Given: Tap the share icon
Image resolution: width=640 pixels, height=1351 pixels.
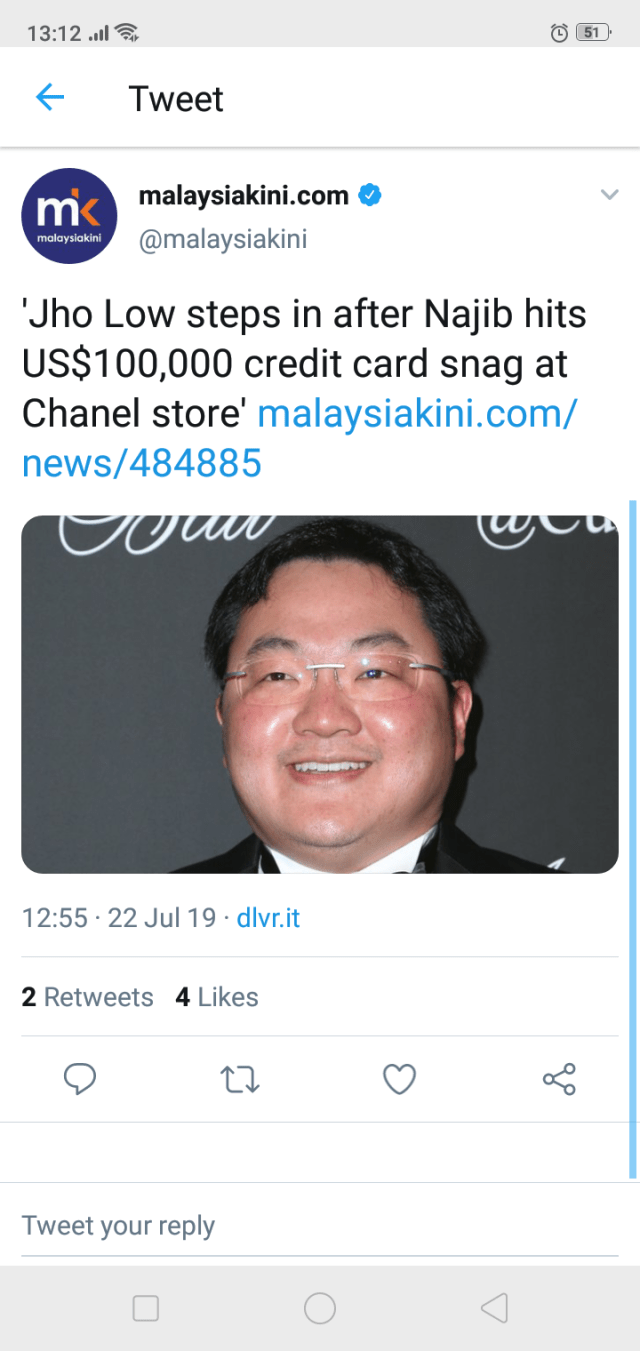Looking at the screenshot, I should [559, 1079].
